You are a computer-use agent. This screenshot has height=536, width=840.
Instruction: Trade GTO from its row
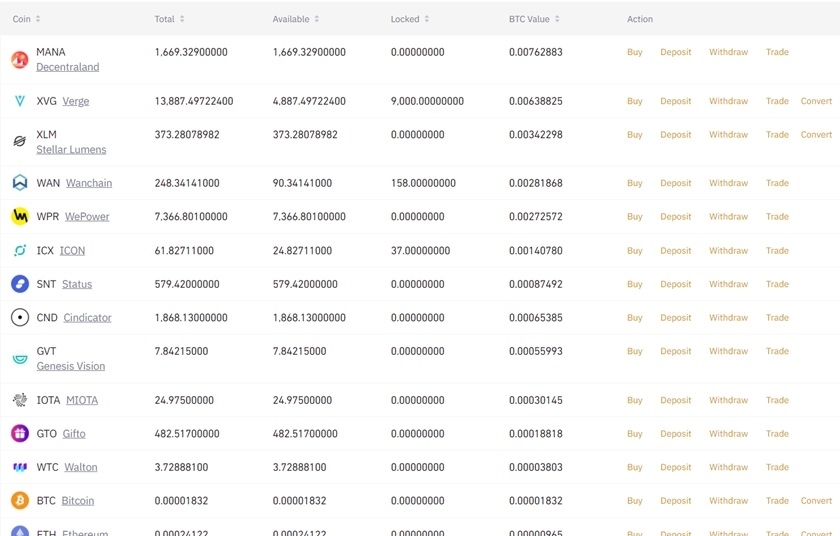click(x=777, y=433)
